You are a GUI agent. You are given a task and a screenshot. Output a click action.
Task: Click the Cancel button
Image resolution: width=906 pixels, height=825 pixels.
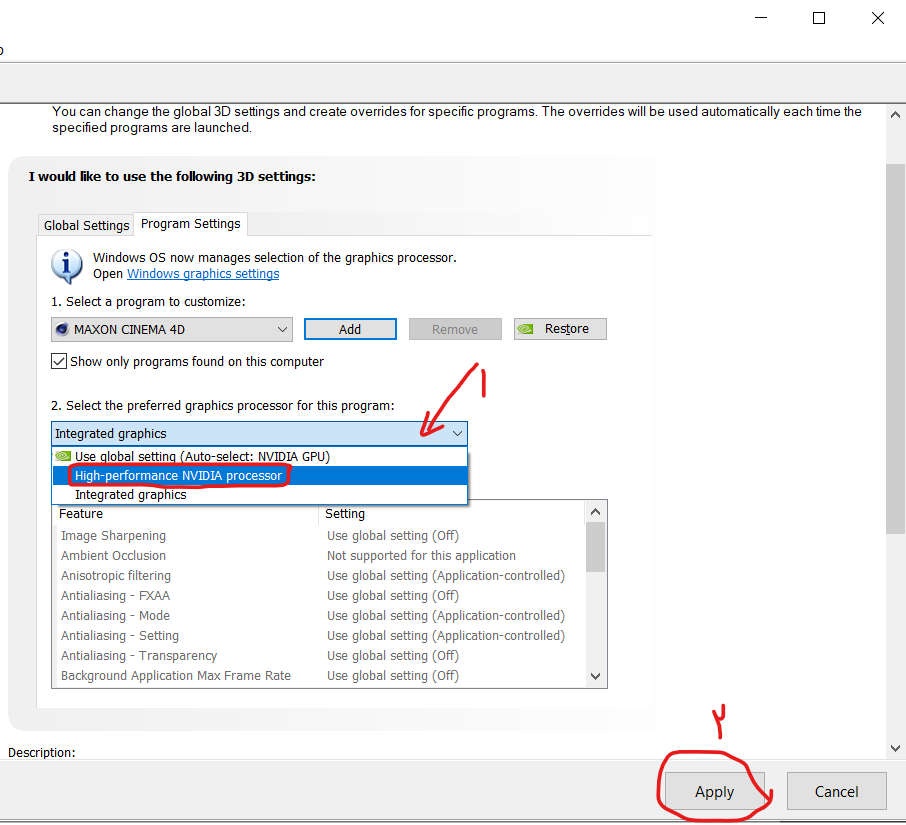pos(836,791)
